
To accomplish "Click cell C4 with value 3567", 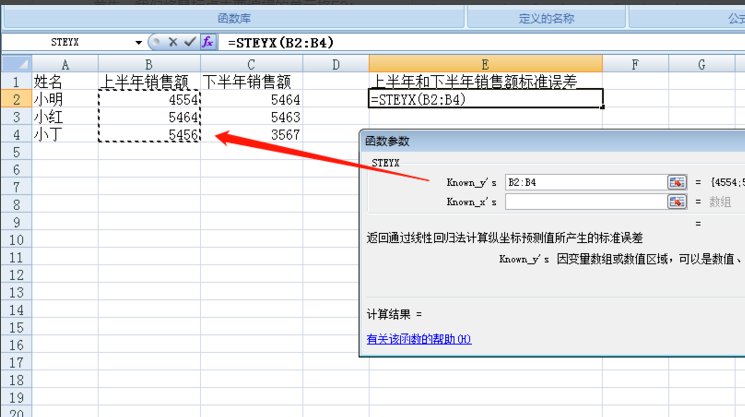I will pos(251,135).
